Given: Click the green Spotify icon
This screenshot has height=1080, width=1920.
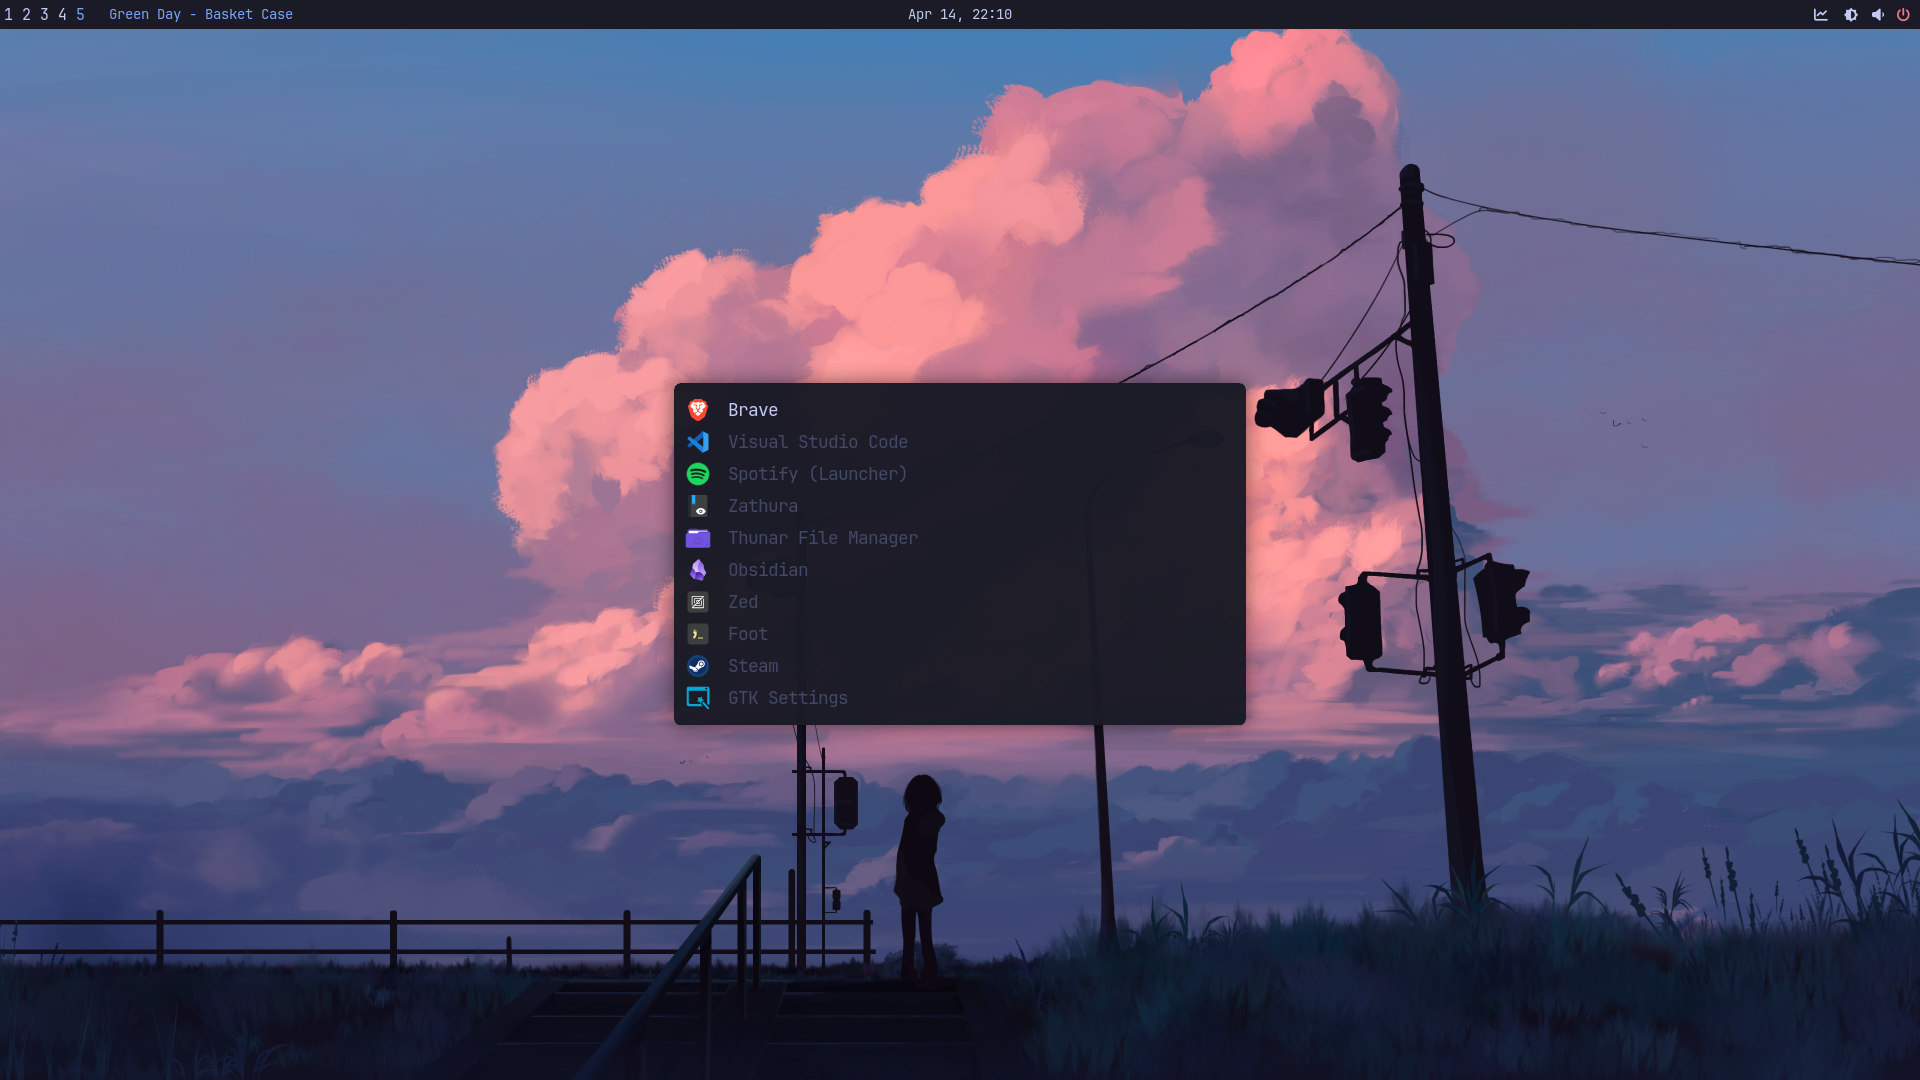Looking at the screenshot, I should 699,474.
